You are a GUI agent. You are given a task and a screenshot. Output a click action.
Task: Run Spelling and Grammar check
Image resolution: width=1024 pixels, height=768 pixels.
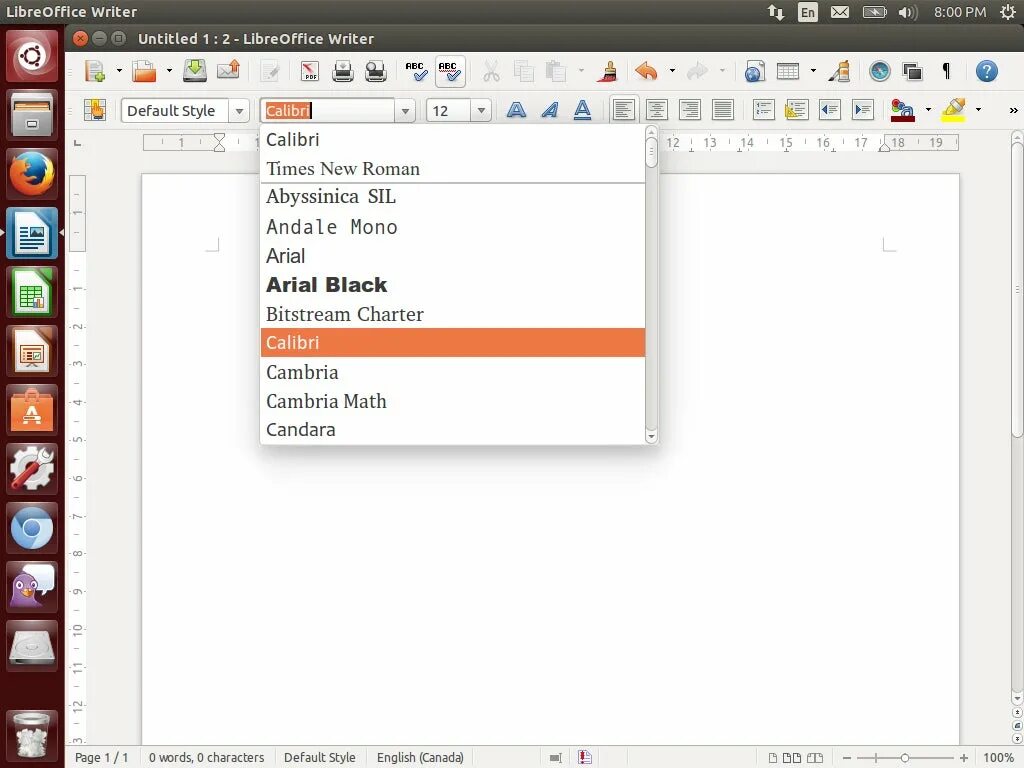(416, 71)
